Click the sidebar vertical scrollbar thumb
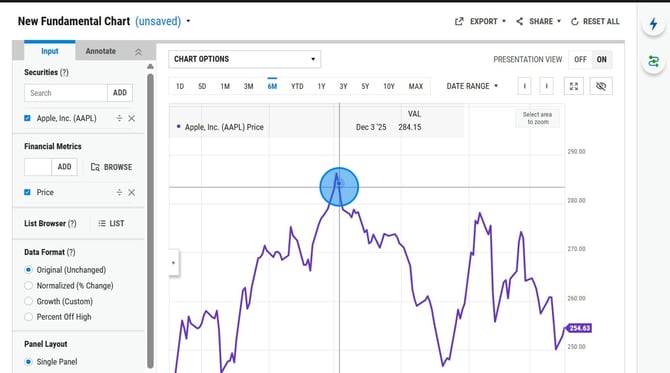The image size is (670, 373). pyautogui.click(x=150, y=220)
